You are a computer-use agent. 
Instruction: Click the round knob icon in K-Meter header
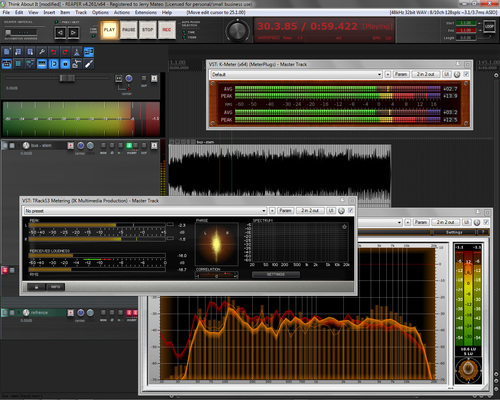tap(457, 74)
